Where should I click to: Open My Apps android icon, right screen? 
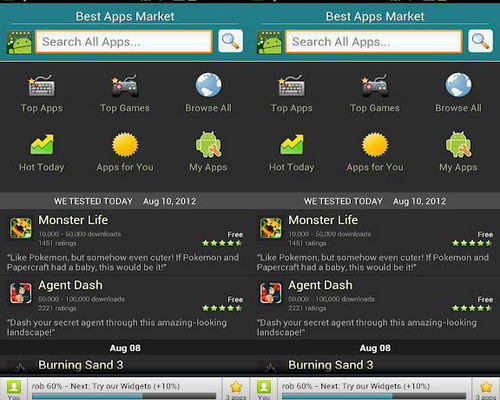tap(458, 145)
